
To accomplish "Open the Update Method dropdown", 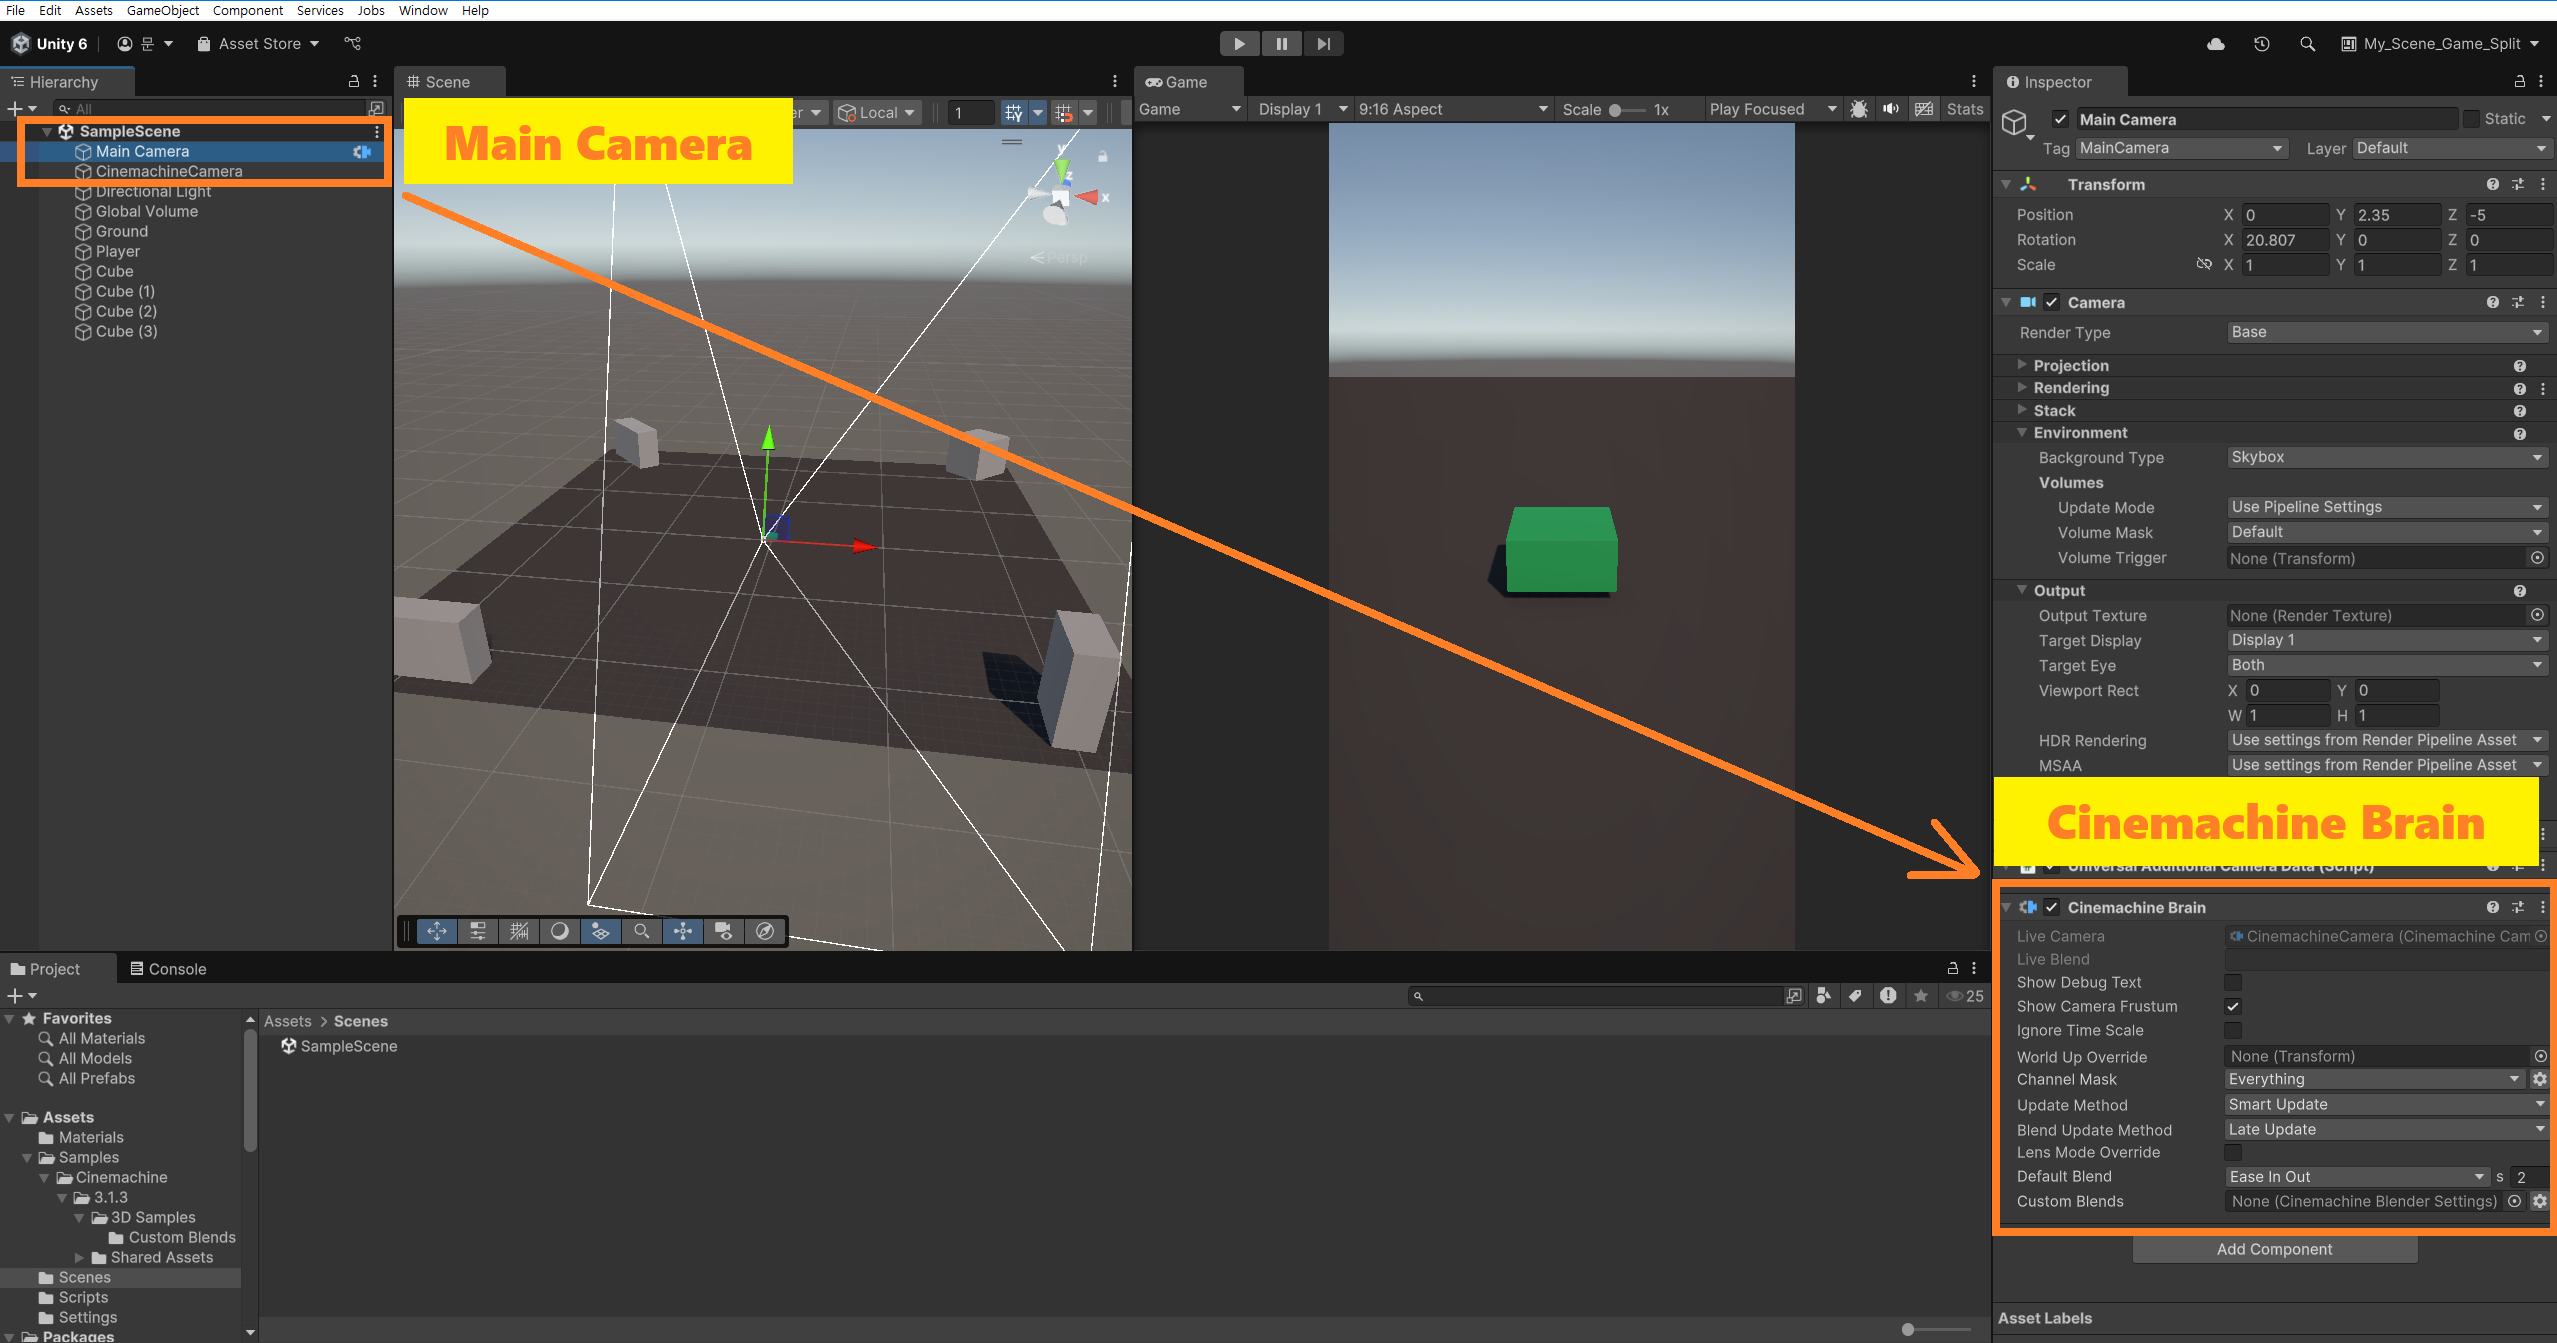I will (2384, 1105).
